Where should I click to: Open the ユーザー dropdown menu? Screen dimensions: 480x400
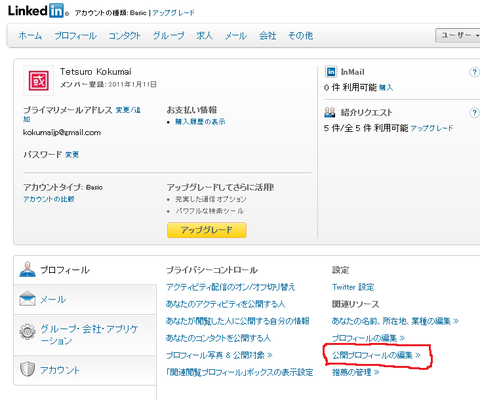[x=458, y=35]
